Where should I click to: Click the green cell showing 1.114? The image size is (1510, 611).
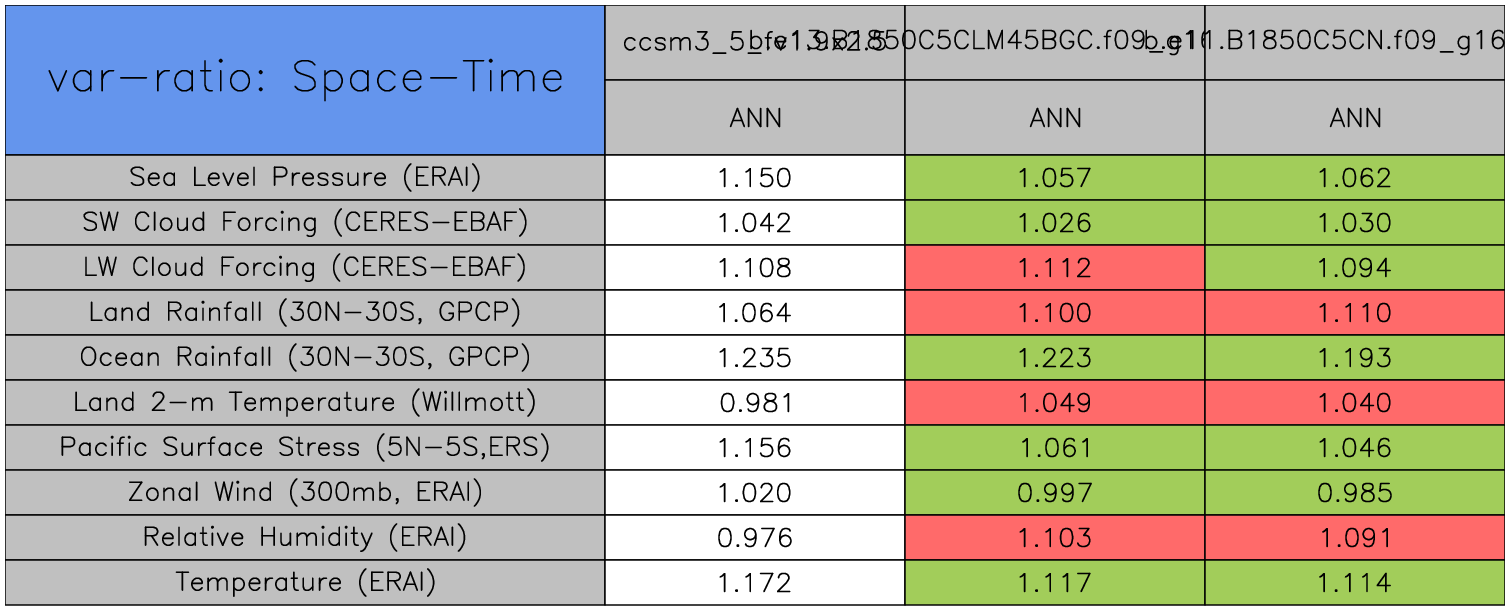point(1355,583)
